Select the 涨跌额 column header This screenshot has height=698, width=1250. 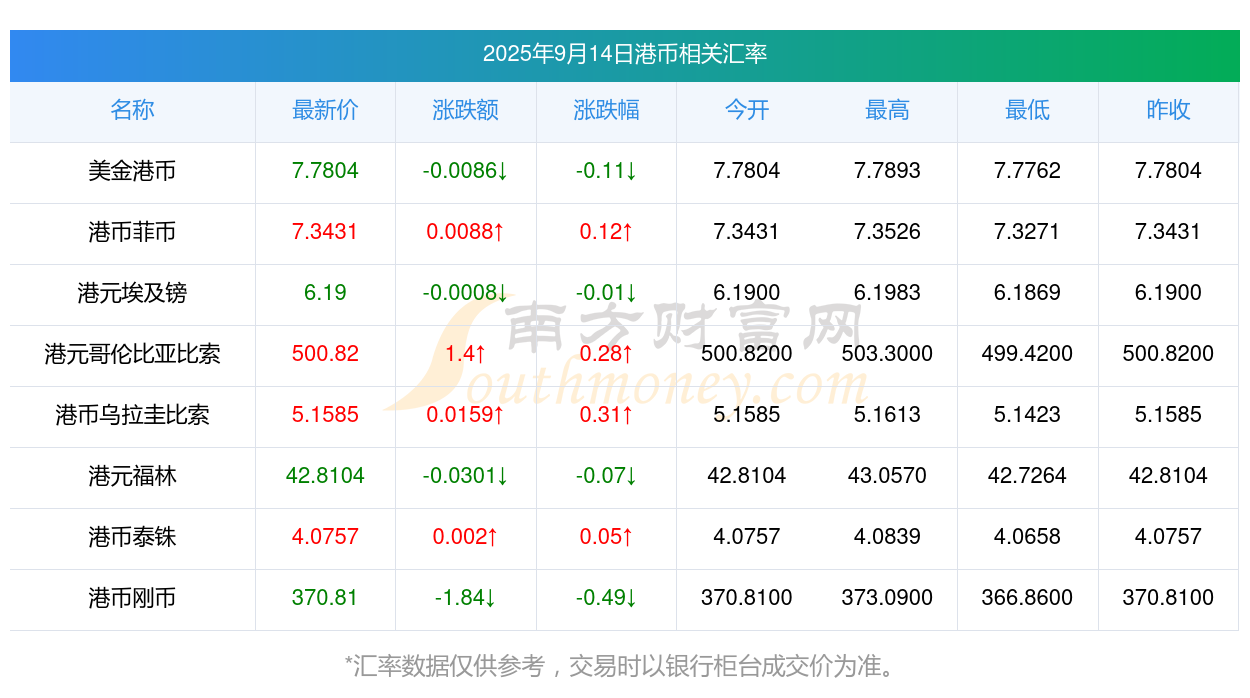coord(466,110)
